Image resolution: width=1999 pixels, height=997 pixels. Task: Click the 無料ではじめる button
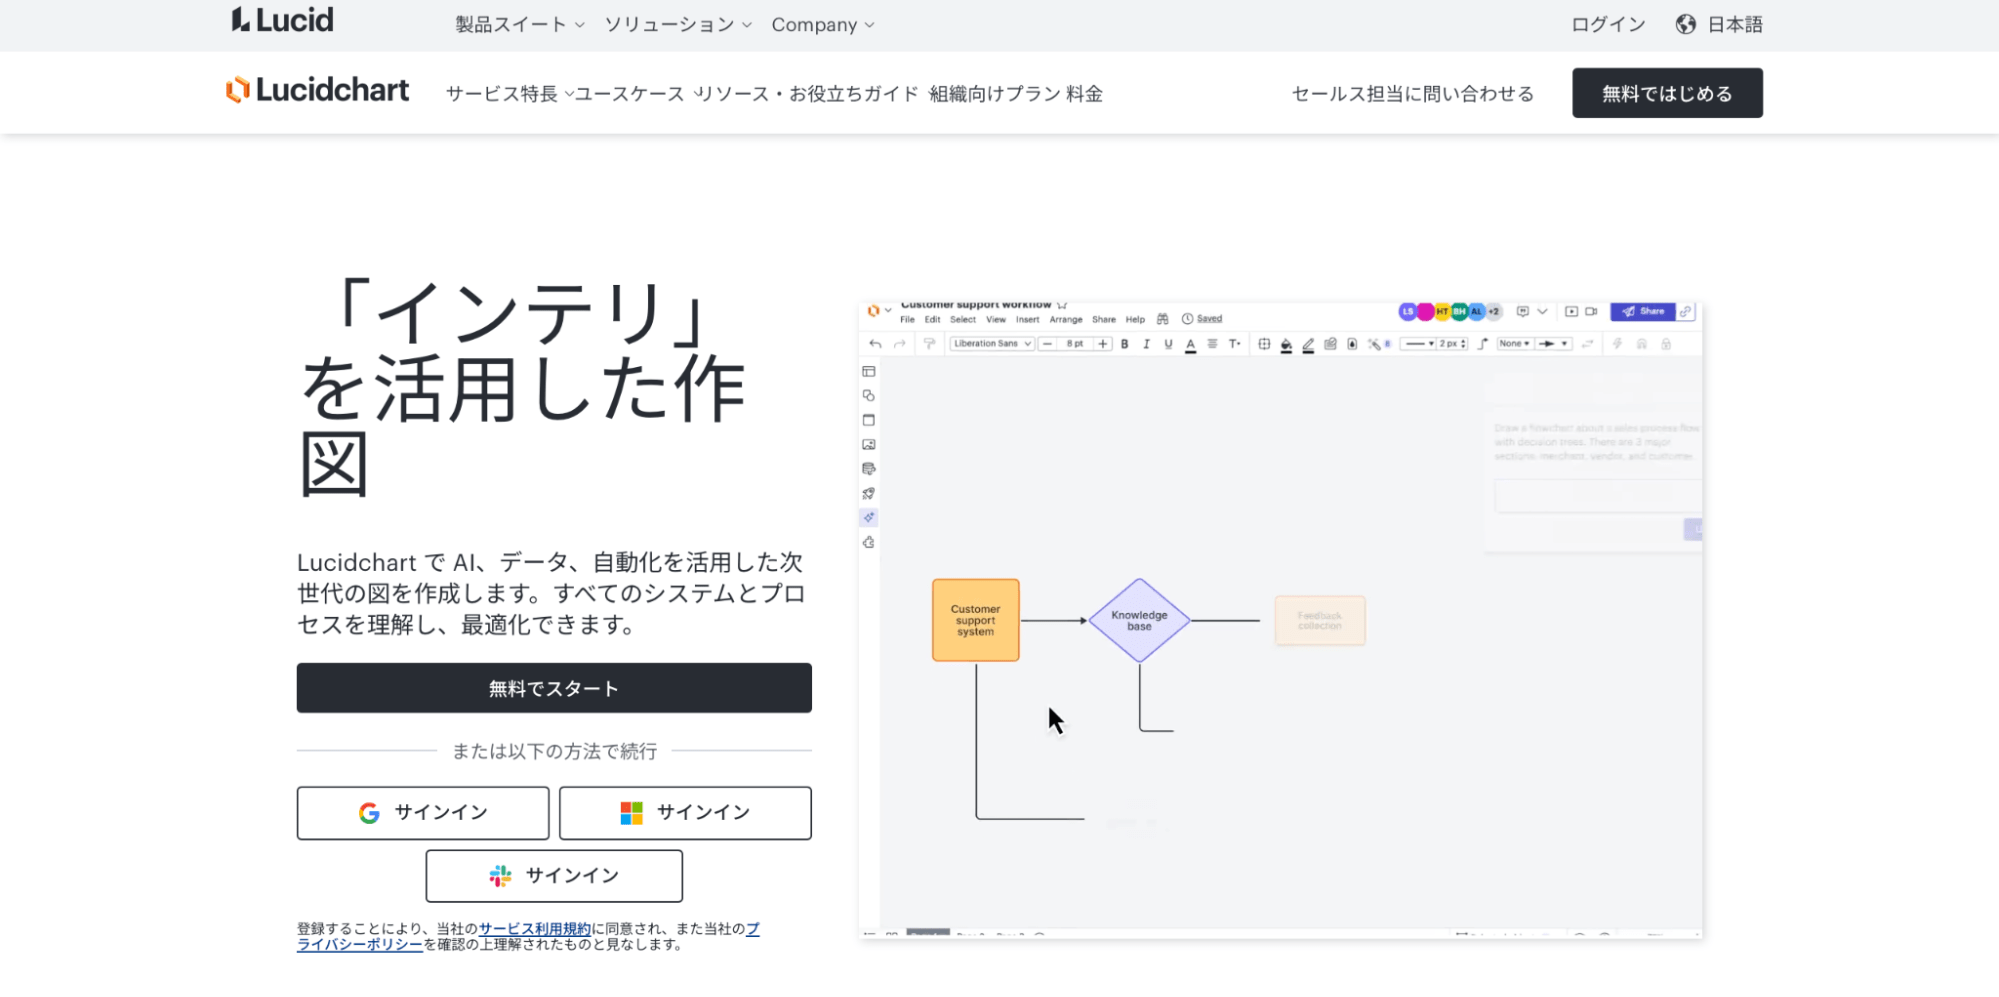point(1667,93)
